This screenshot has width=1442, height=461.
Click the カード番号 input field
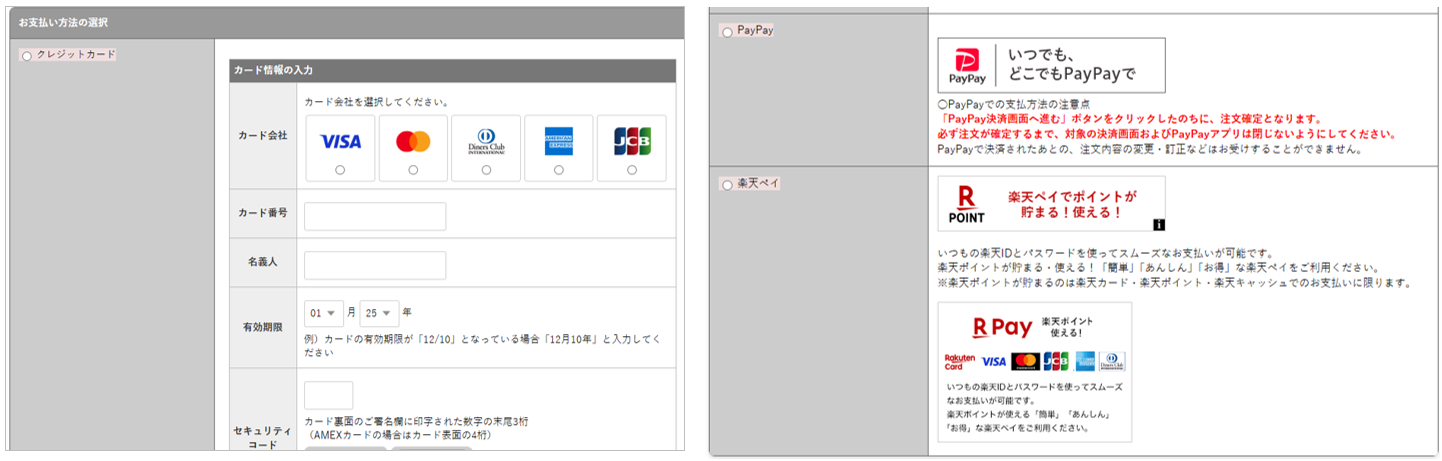(x=375, y=216)
